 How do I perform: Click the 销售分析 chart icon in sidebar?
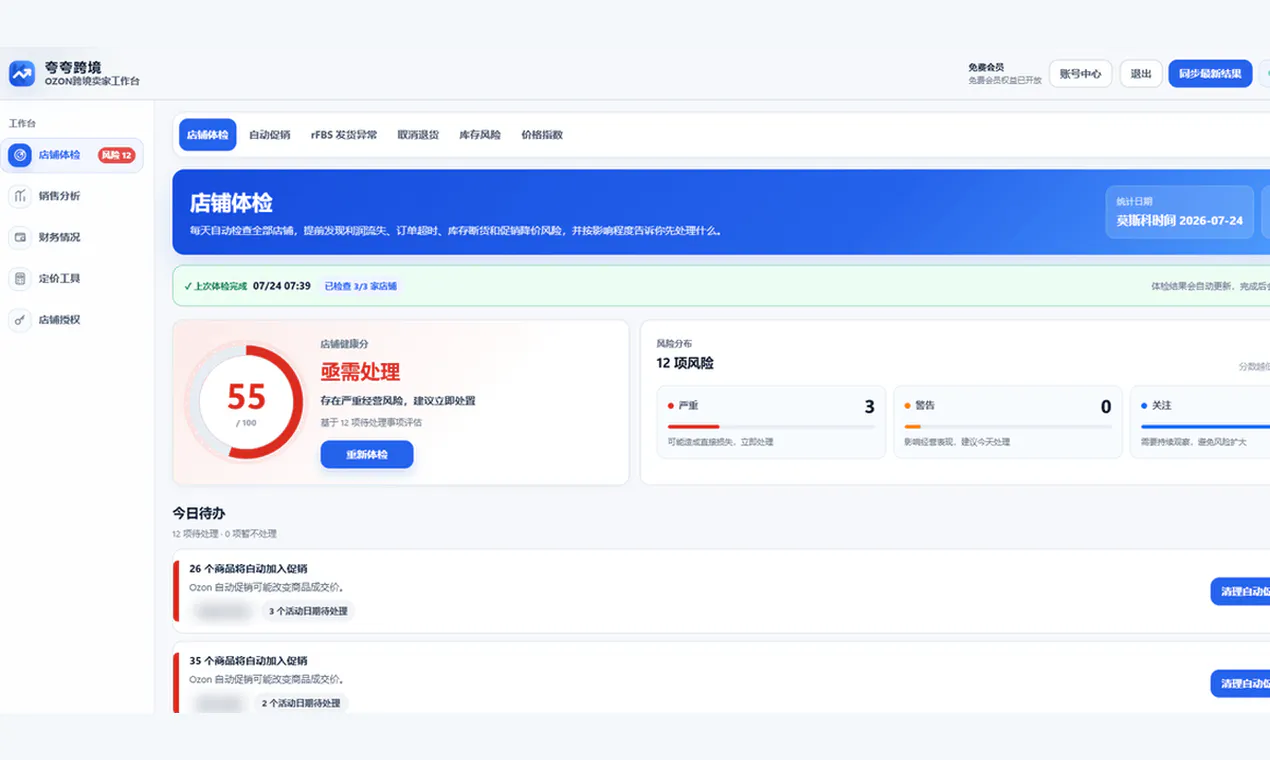click(19, 196)
